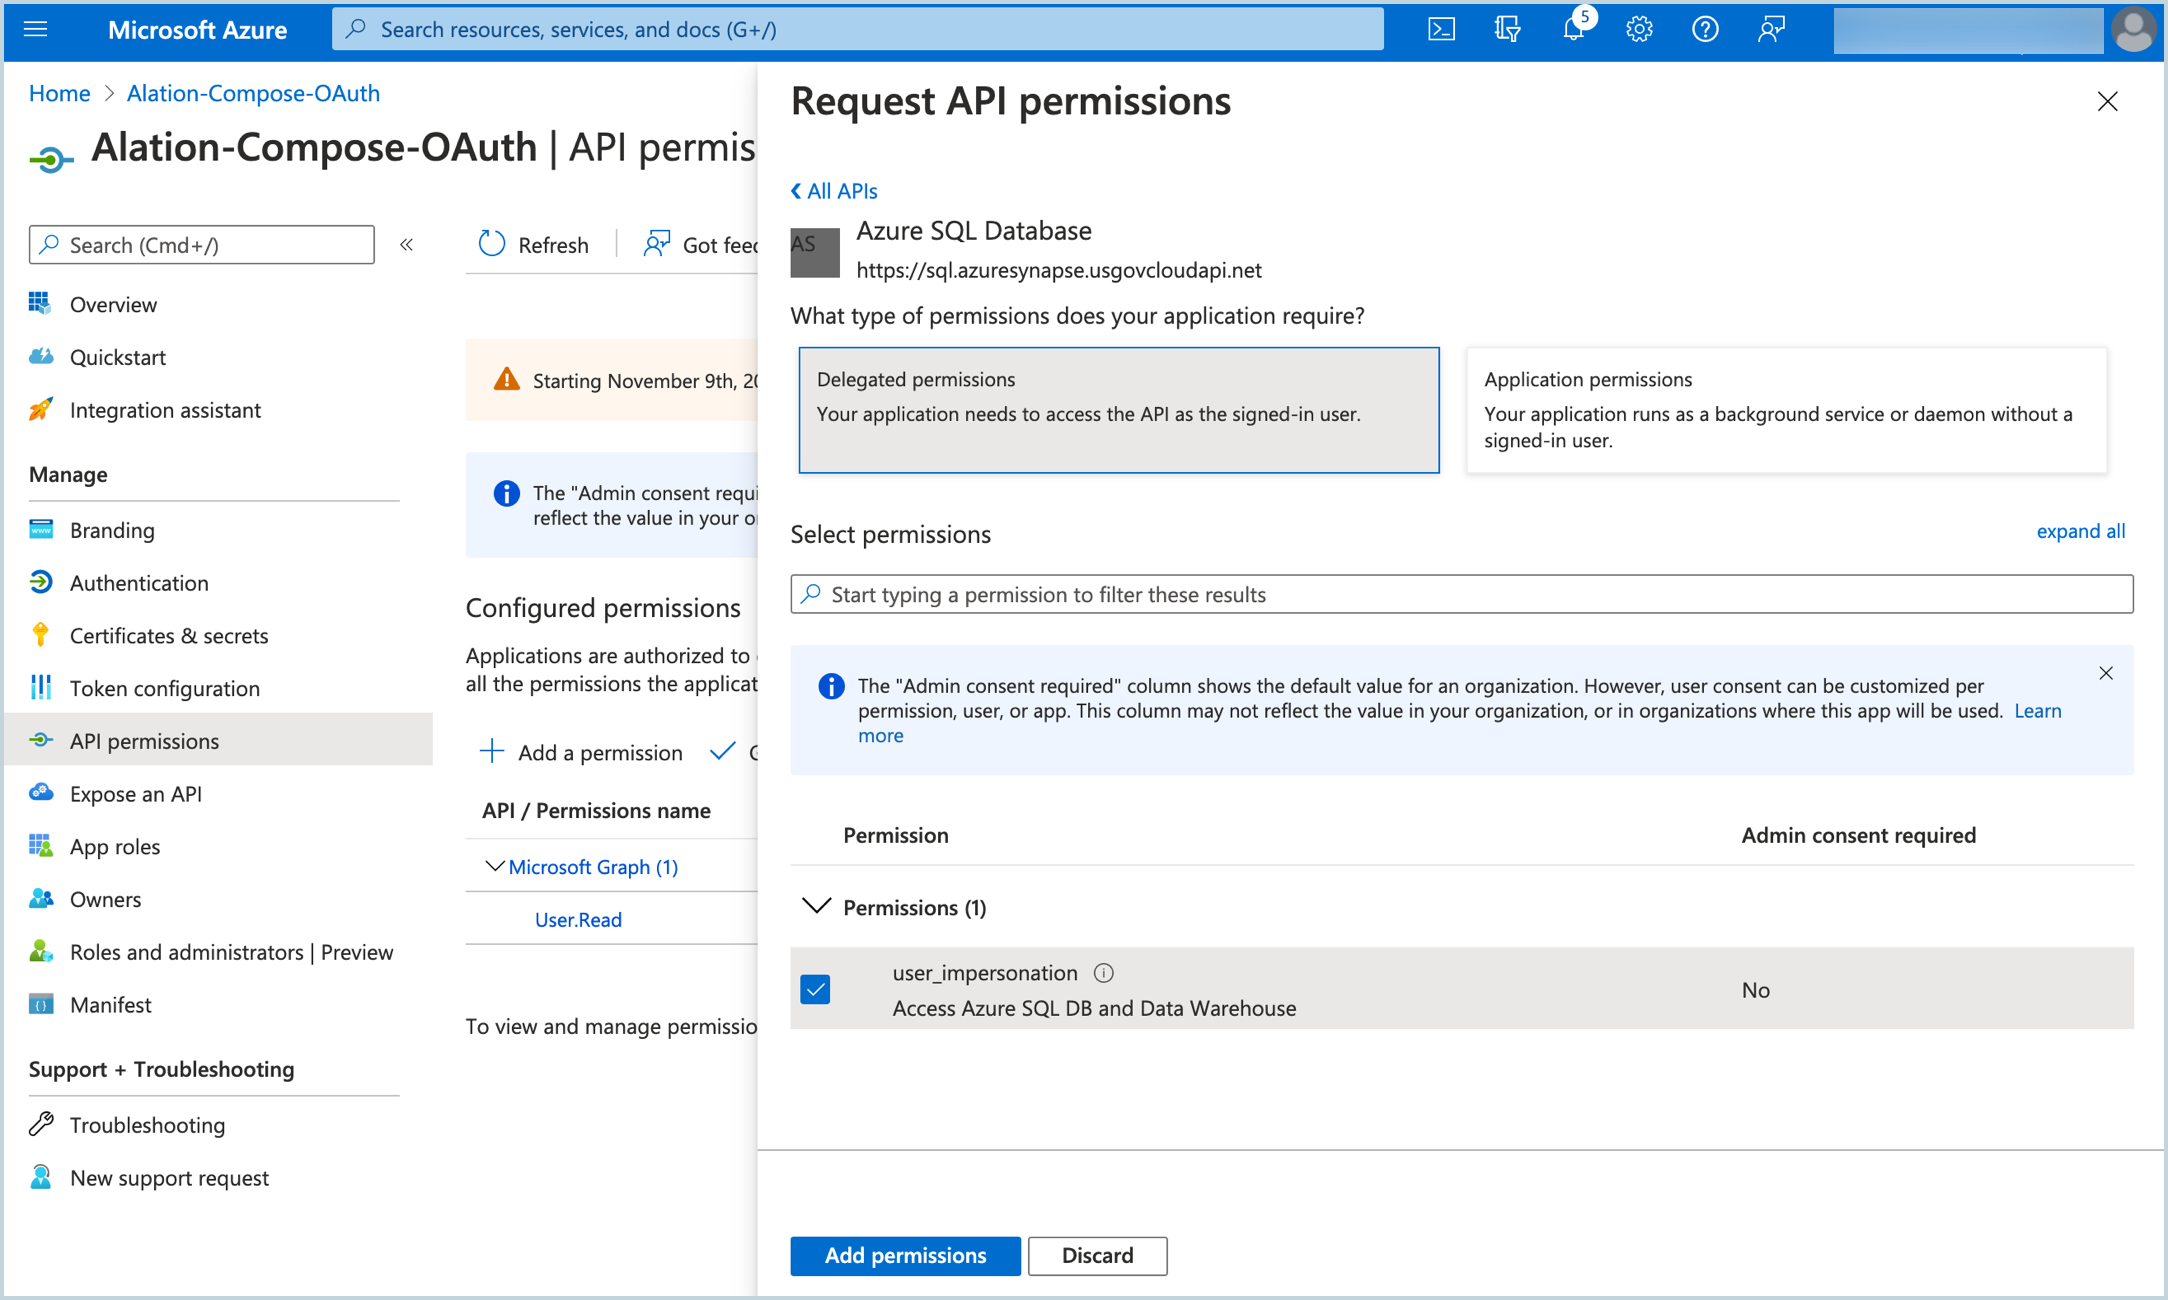The image size is (2168, 1300).
Task: Click Add a permission
Action: pyautogui.click(x=581, y=752)
